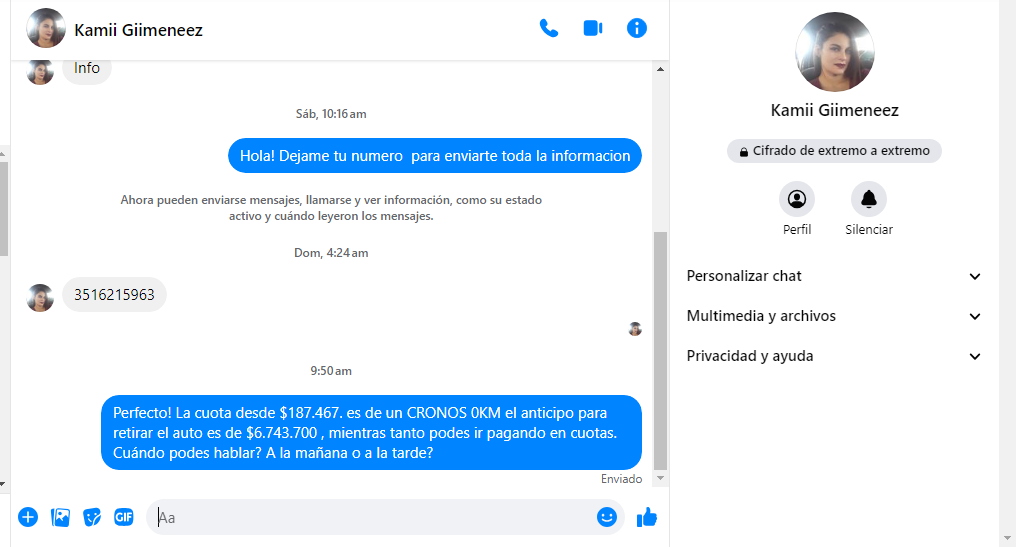1016x547 pixels.
Task: Click the conversation scrollbar thumb
Action: point(660,351)
